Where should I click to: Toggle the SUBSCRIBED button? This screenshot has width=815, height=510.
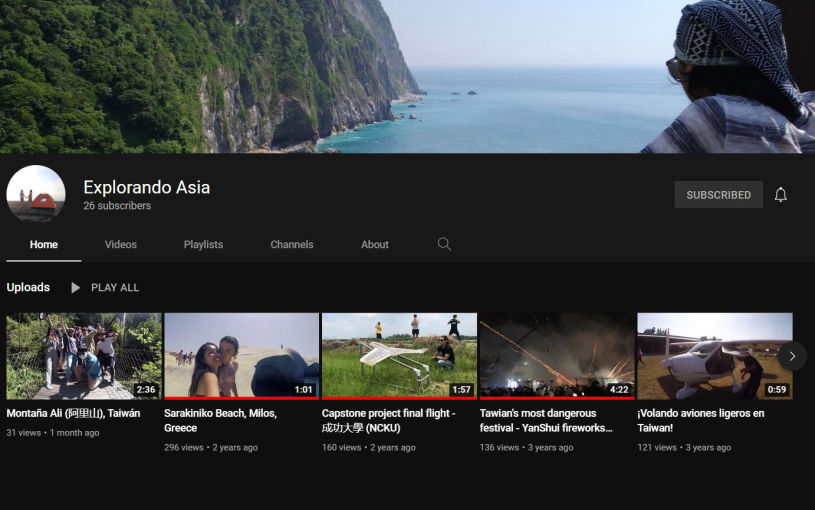[718, 194]
